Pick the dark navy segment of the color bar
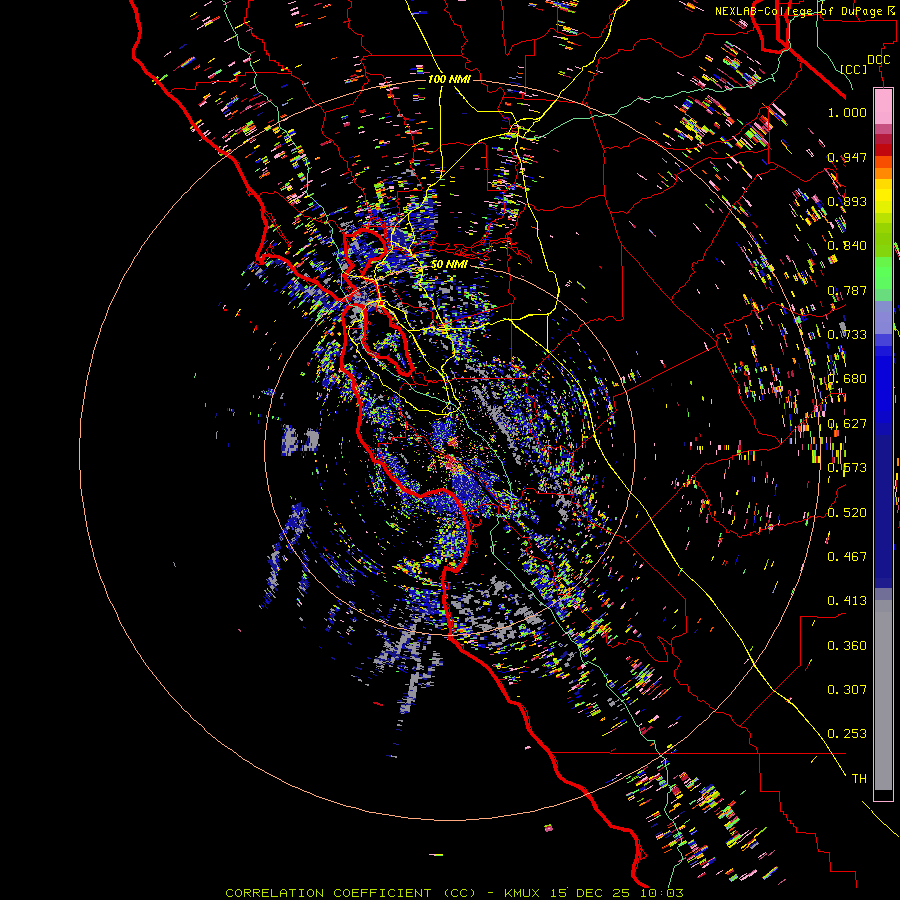 (x=883, y=511)
